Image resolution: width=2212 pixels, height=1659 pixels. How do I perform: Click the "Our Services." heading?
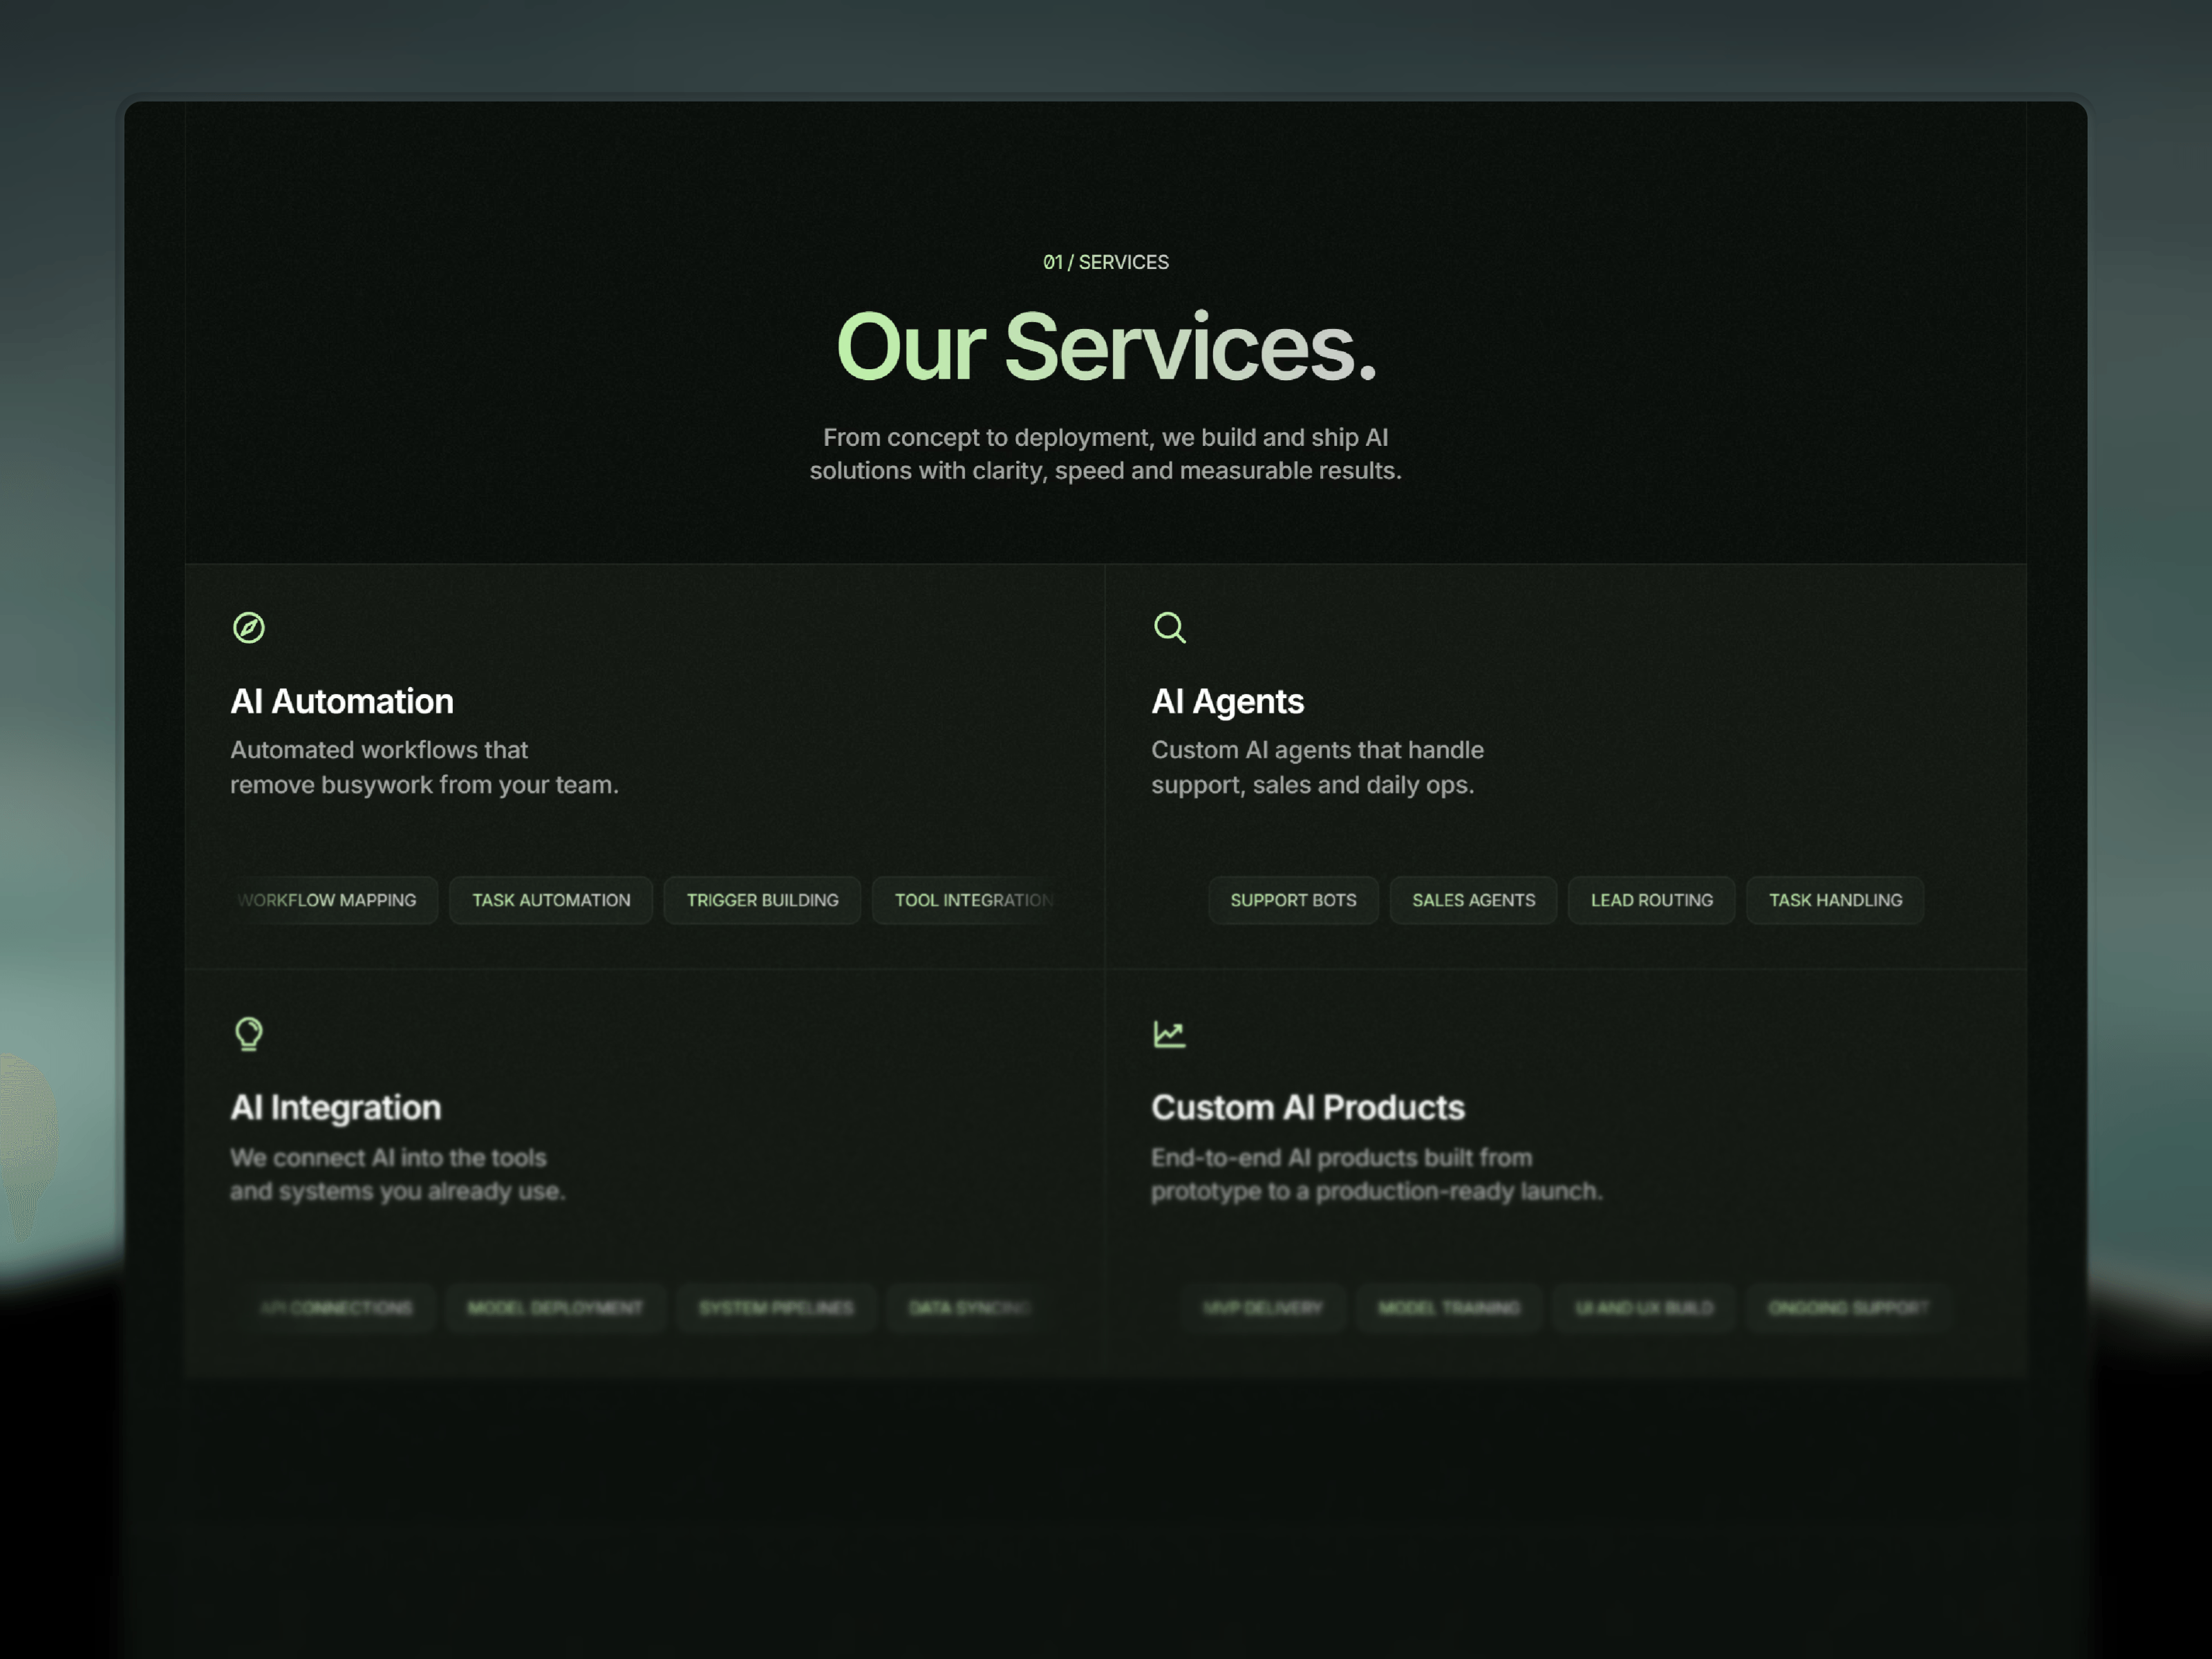tap(1106, 347)
